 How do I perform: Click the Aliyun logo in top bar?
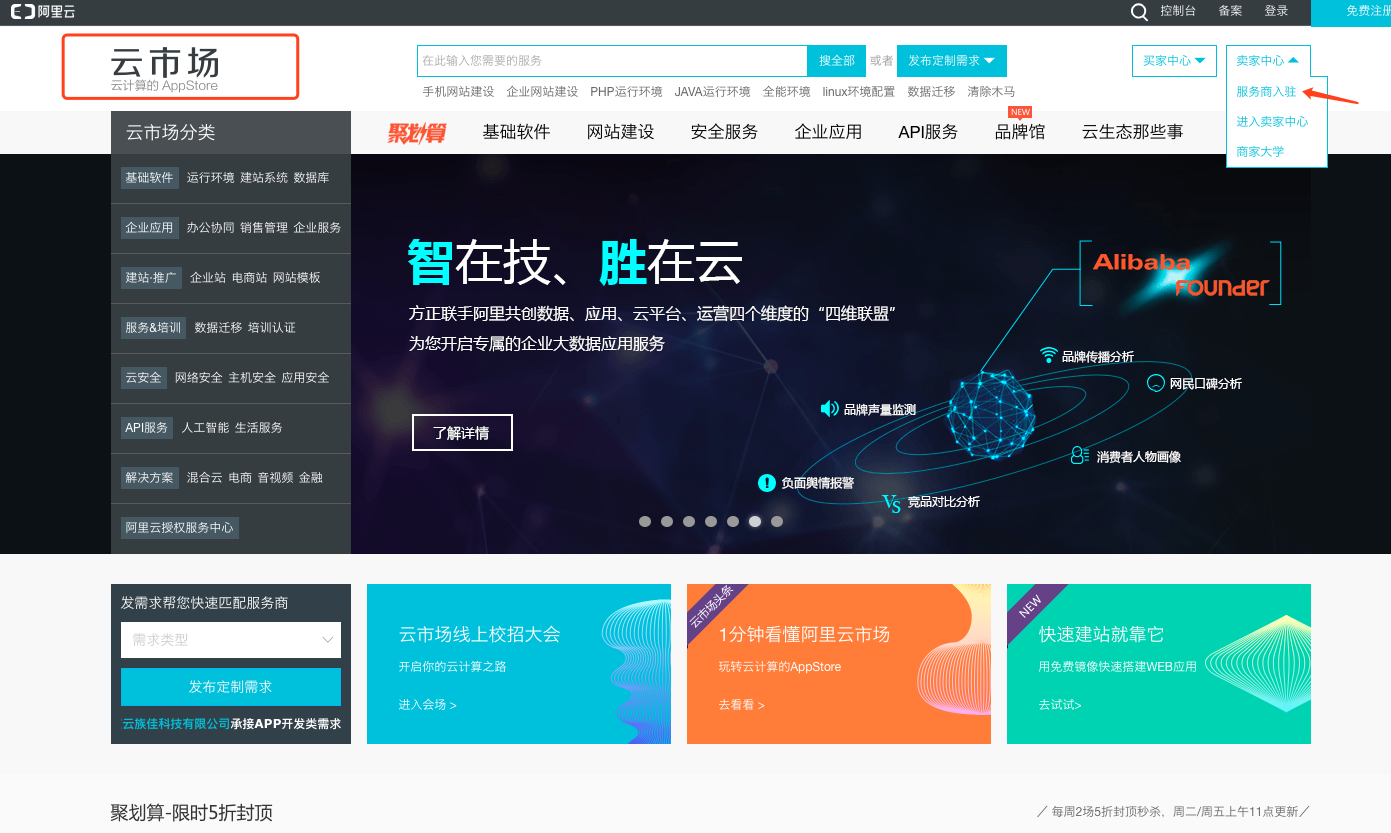click(42, 12)
